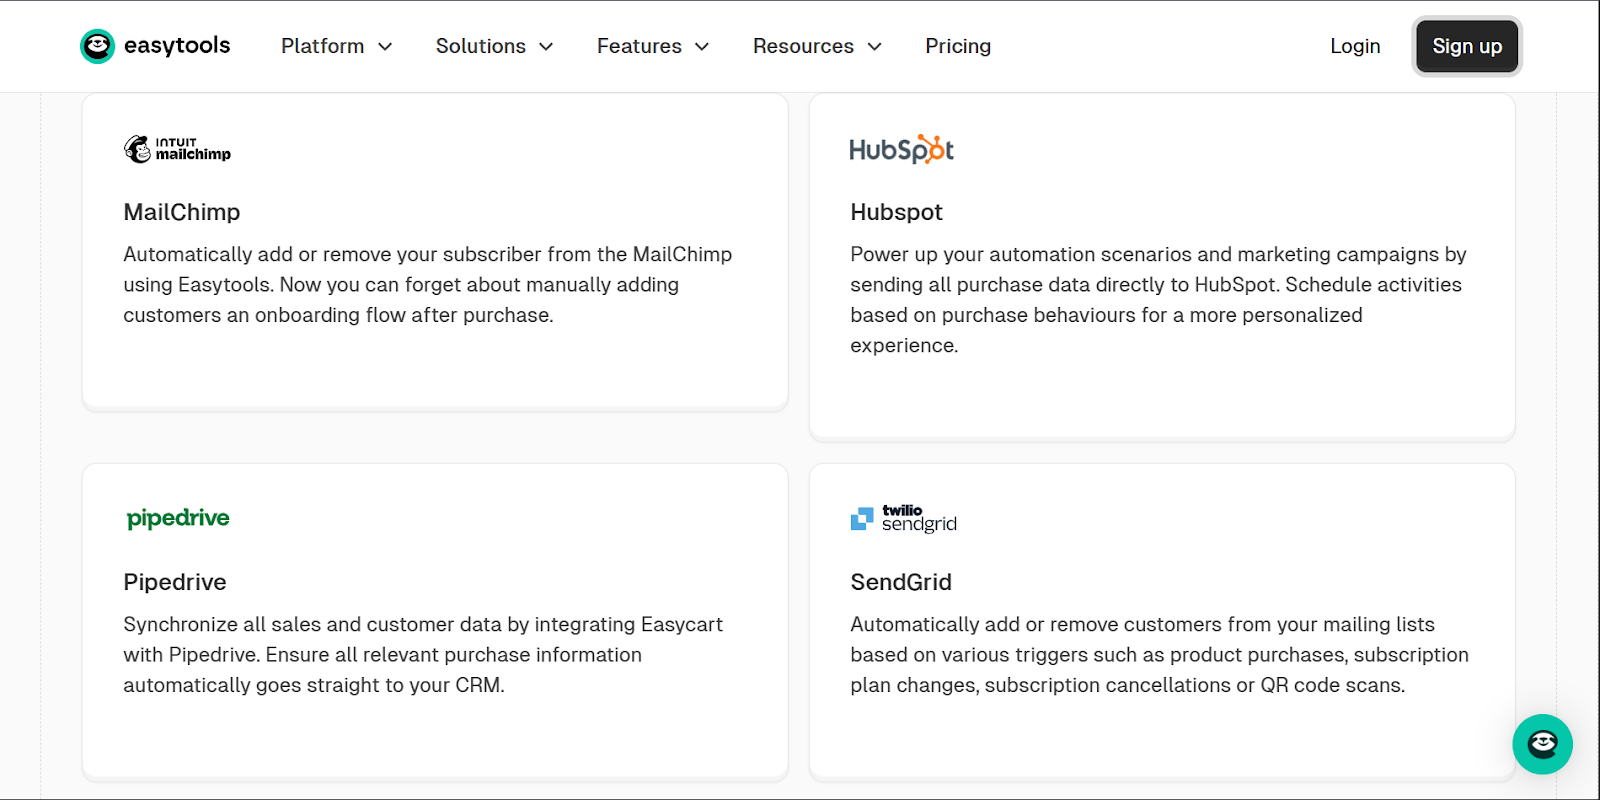Expand the Features dropdown chevron

coord(702,47)
